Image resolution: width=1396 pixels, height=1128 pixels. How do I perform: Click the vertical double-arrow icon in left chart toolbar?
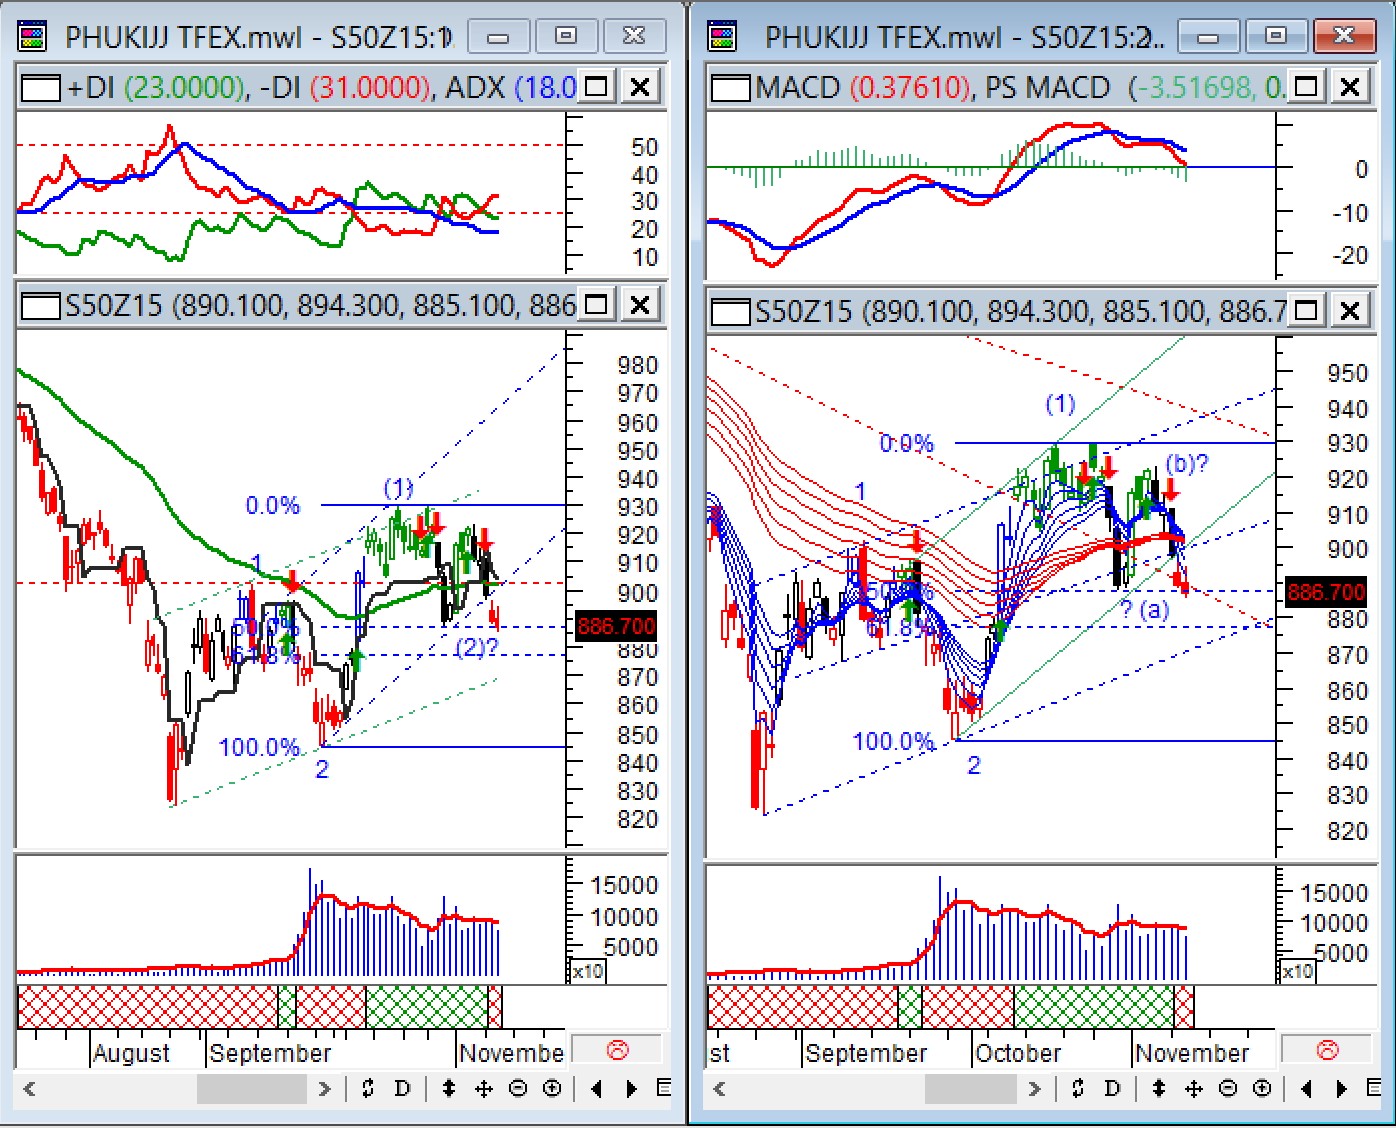coord(449,1088)
